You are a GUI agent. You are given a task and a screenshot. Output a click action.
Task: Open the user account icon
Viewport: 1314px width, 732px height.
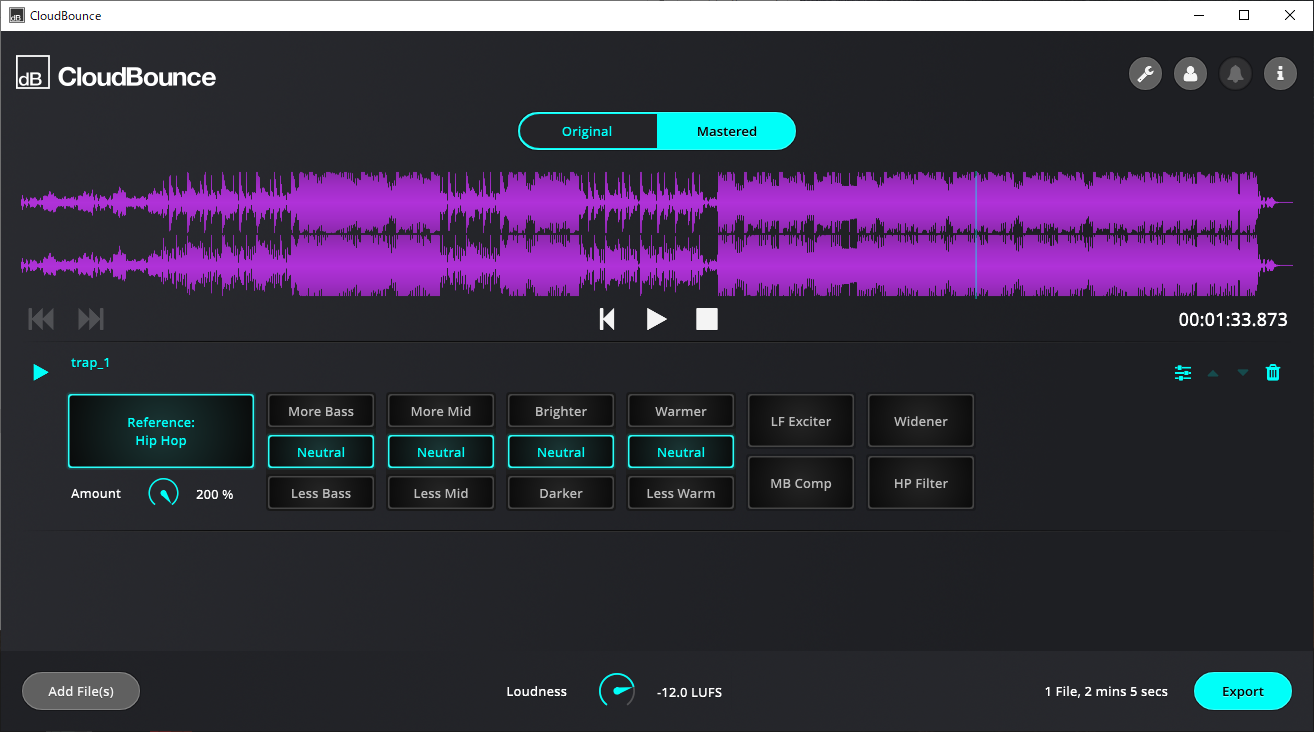pyautogui.click(x=1190, y=74)
